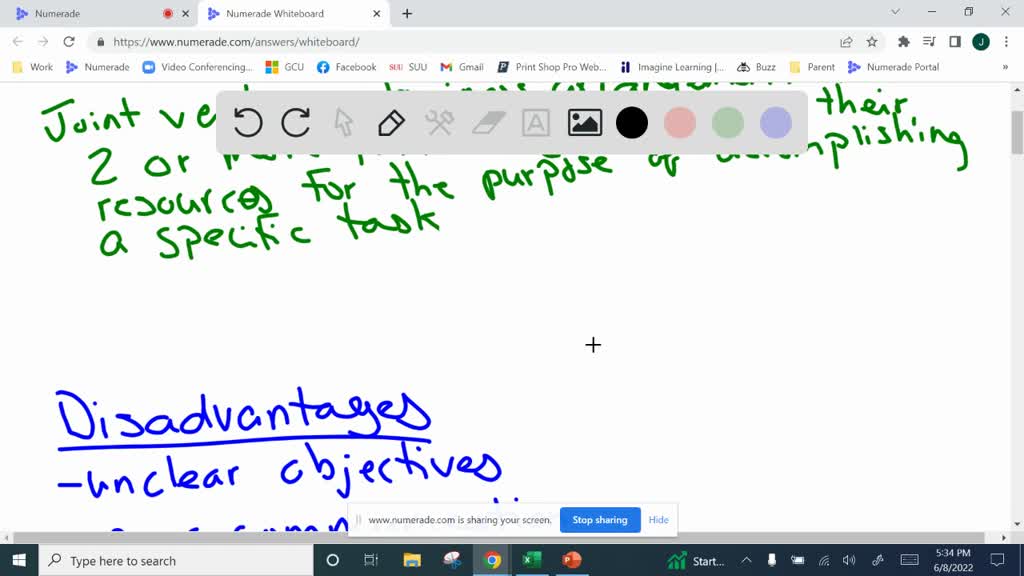Activate the text box tool

(536, 123)
